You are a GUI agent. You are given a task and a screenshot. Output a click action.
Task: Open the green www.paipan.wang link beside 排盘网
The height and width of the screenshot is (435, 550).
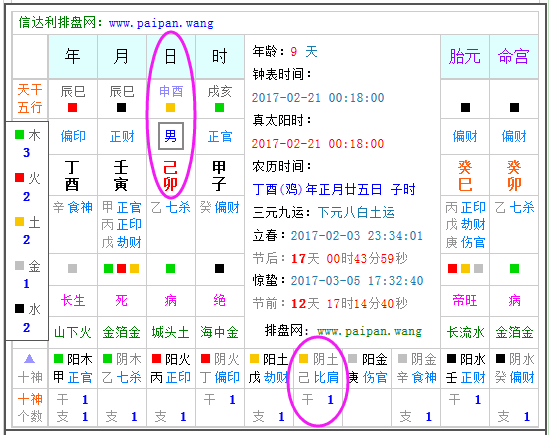(x=369, y=331)
